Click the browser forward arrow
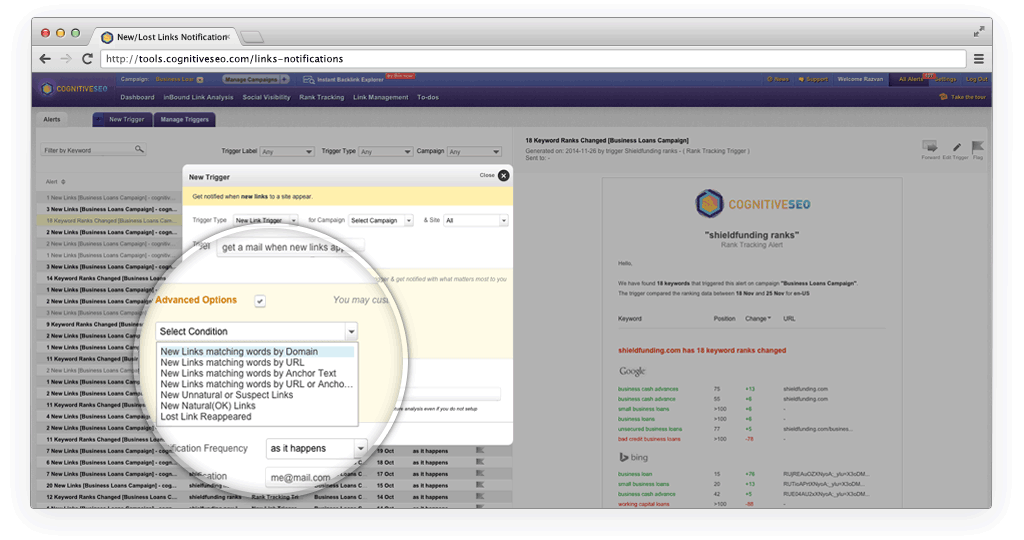Image resolution: width=1024 pixels, height=540 pixels. [66, 59]
